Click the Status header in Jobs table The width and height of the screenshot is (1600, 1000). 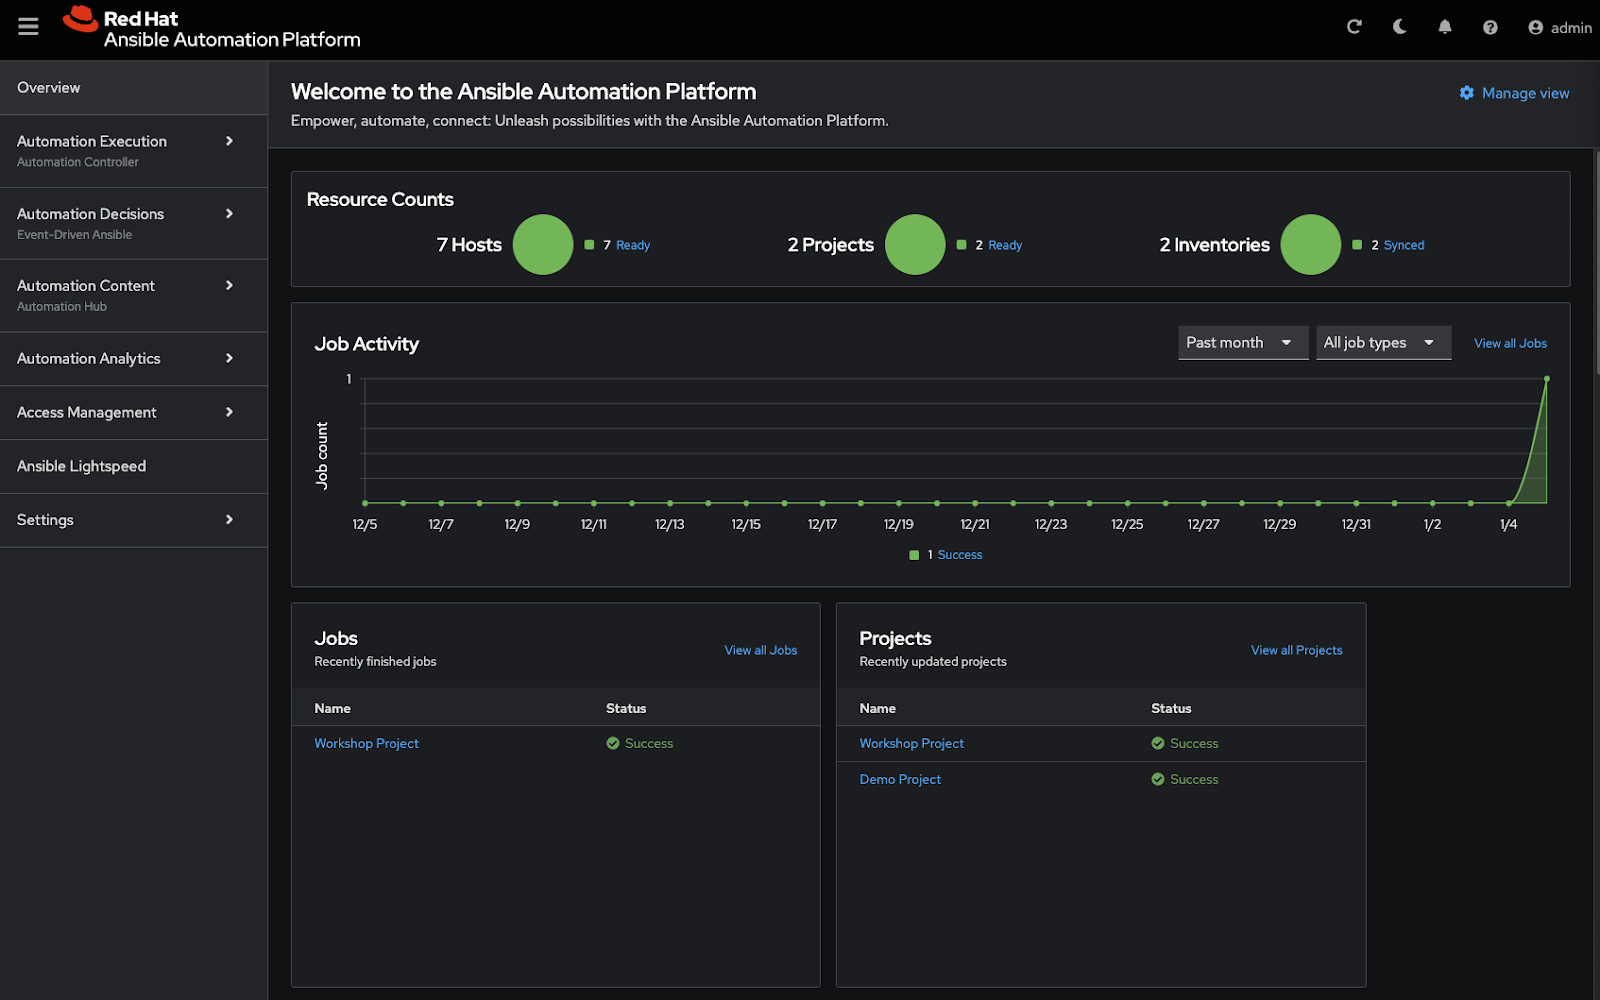pyautogui.click(x=626, y=708)
